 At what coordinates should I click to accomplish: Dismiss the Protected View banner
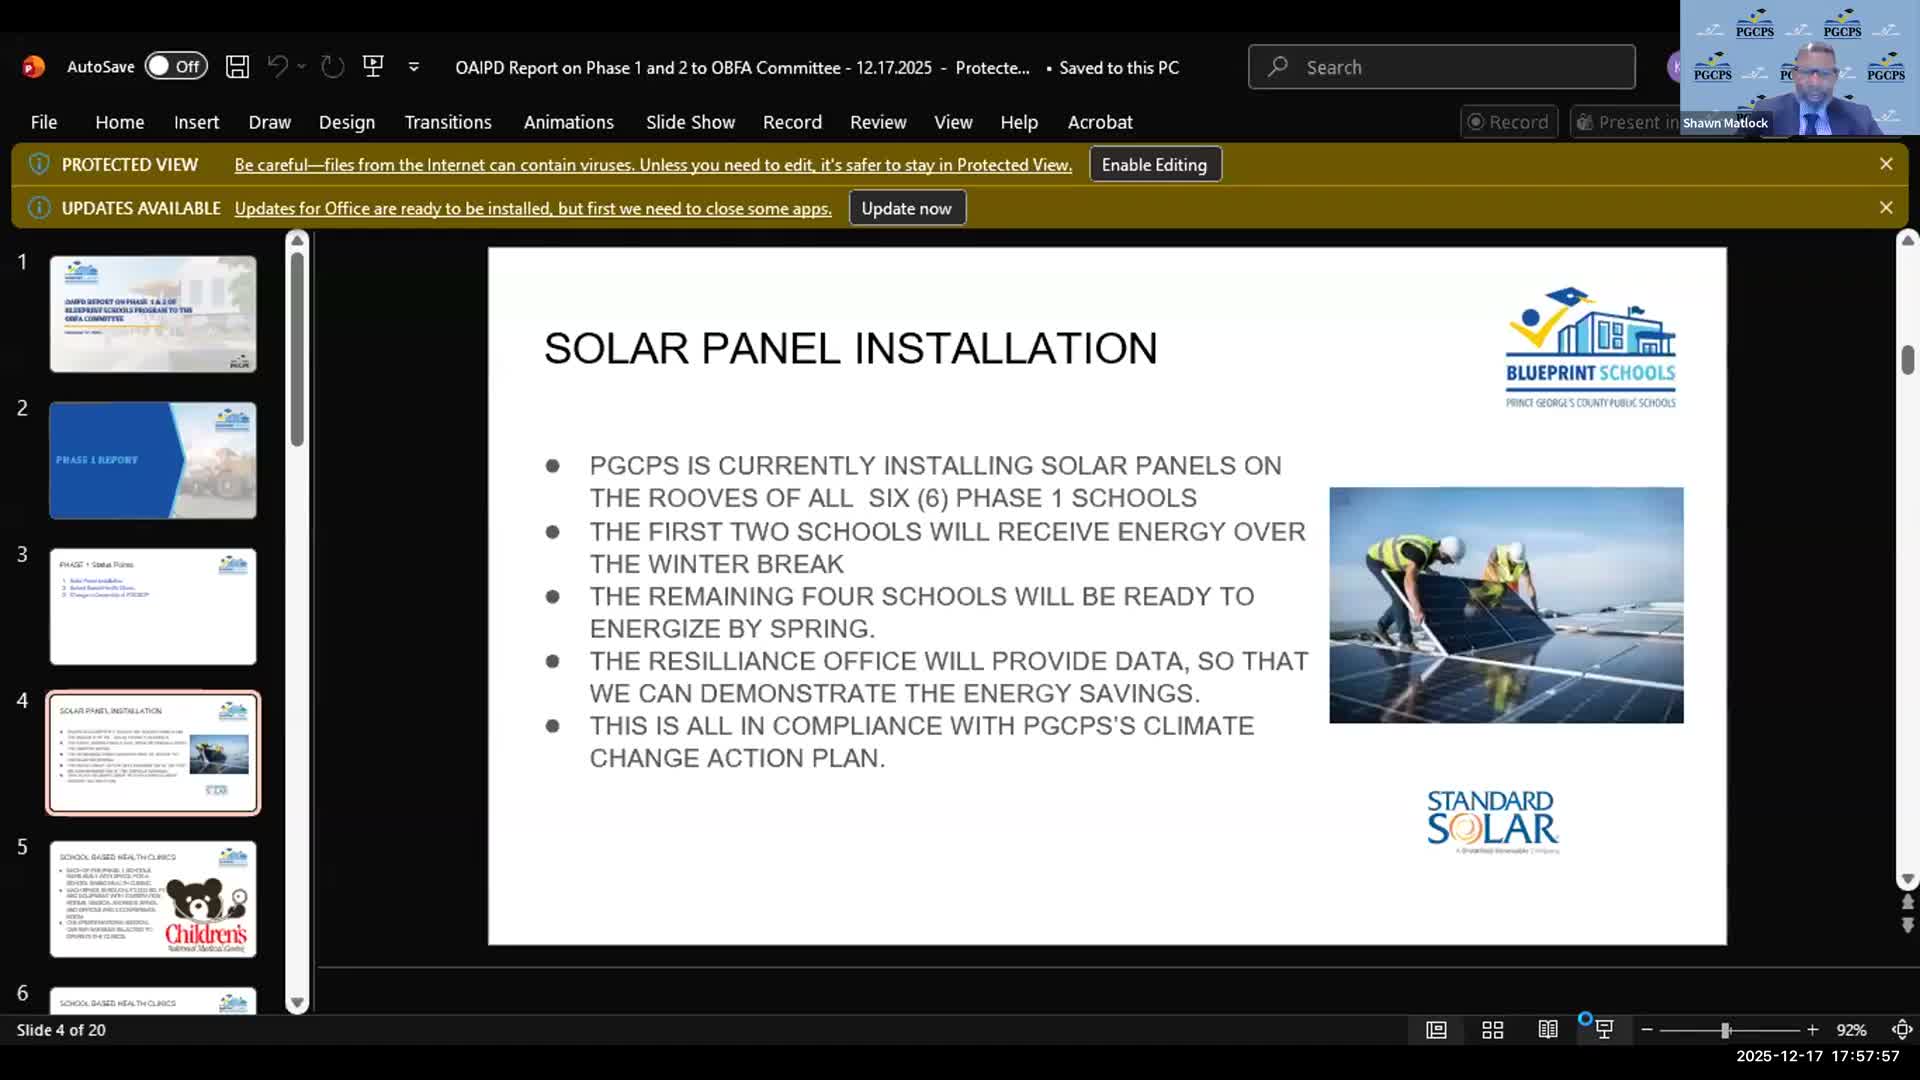[x=1886, y=164]
